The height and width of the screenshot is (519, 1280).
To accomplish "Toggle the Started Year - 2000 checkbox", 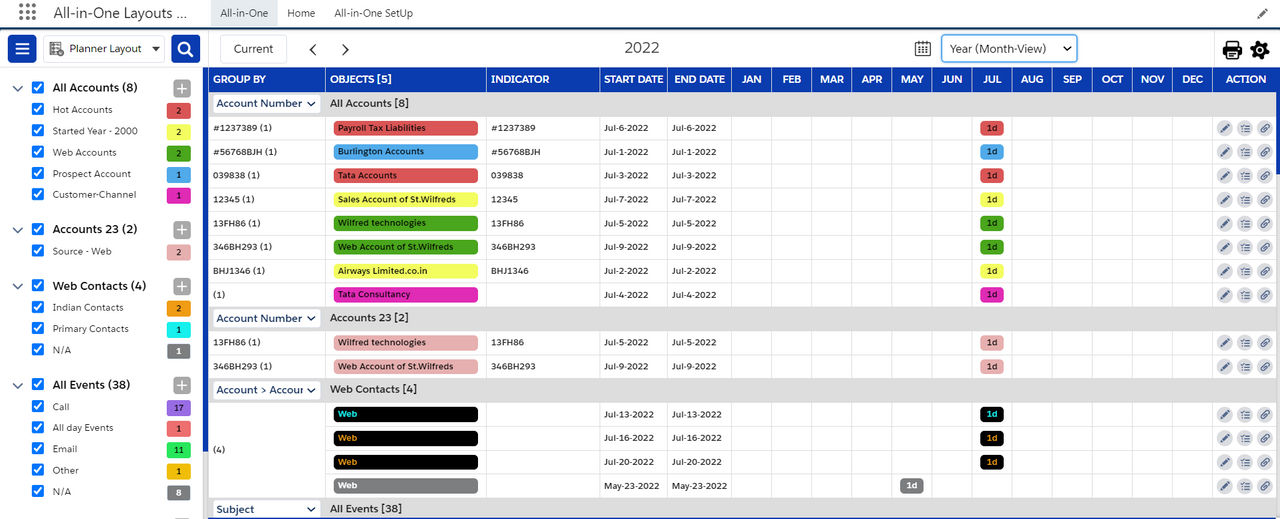I will click(x=38, y=131).
